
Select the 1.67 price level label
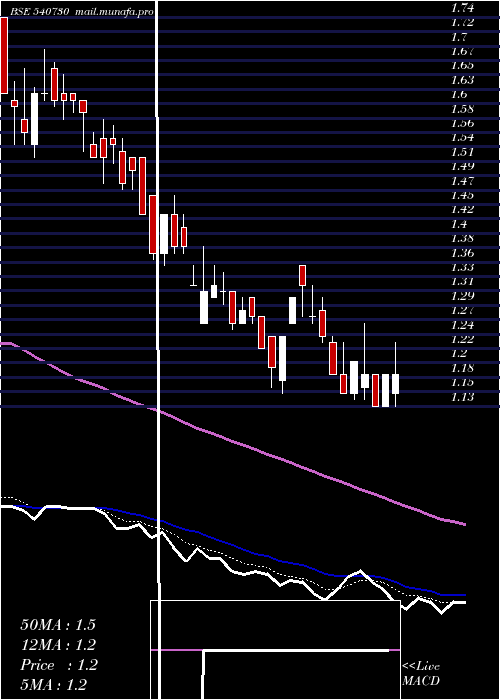(x=462, y=51)
